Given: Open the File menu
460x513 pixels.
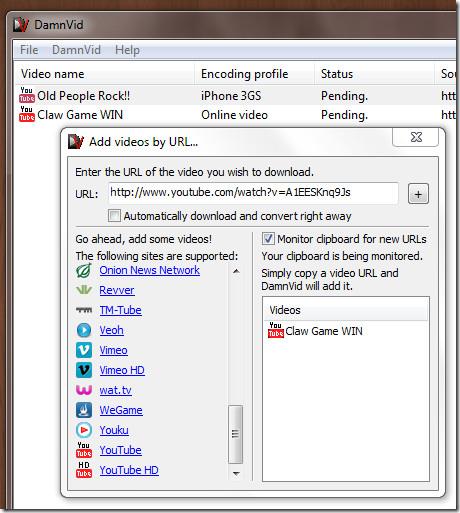Looking at the screenshot, I should coord(29,50).
